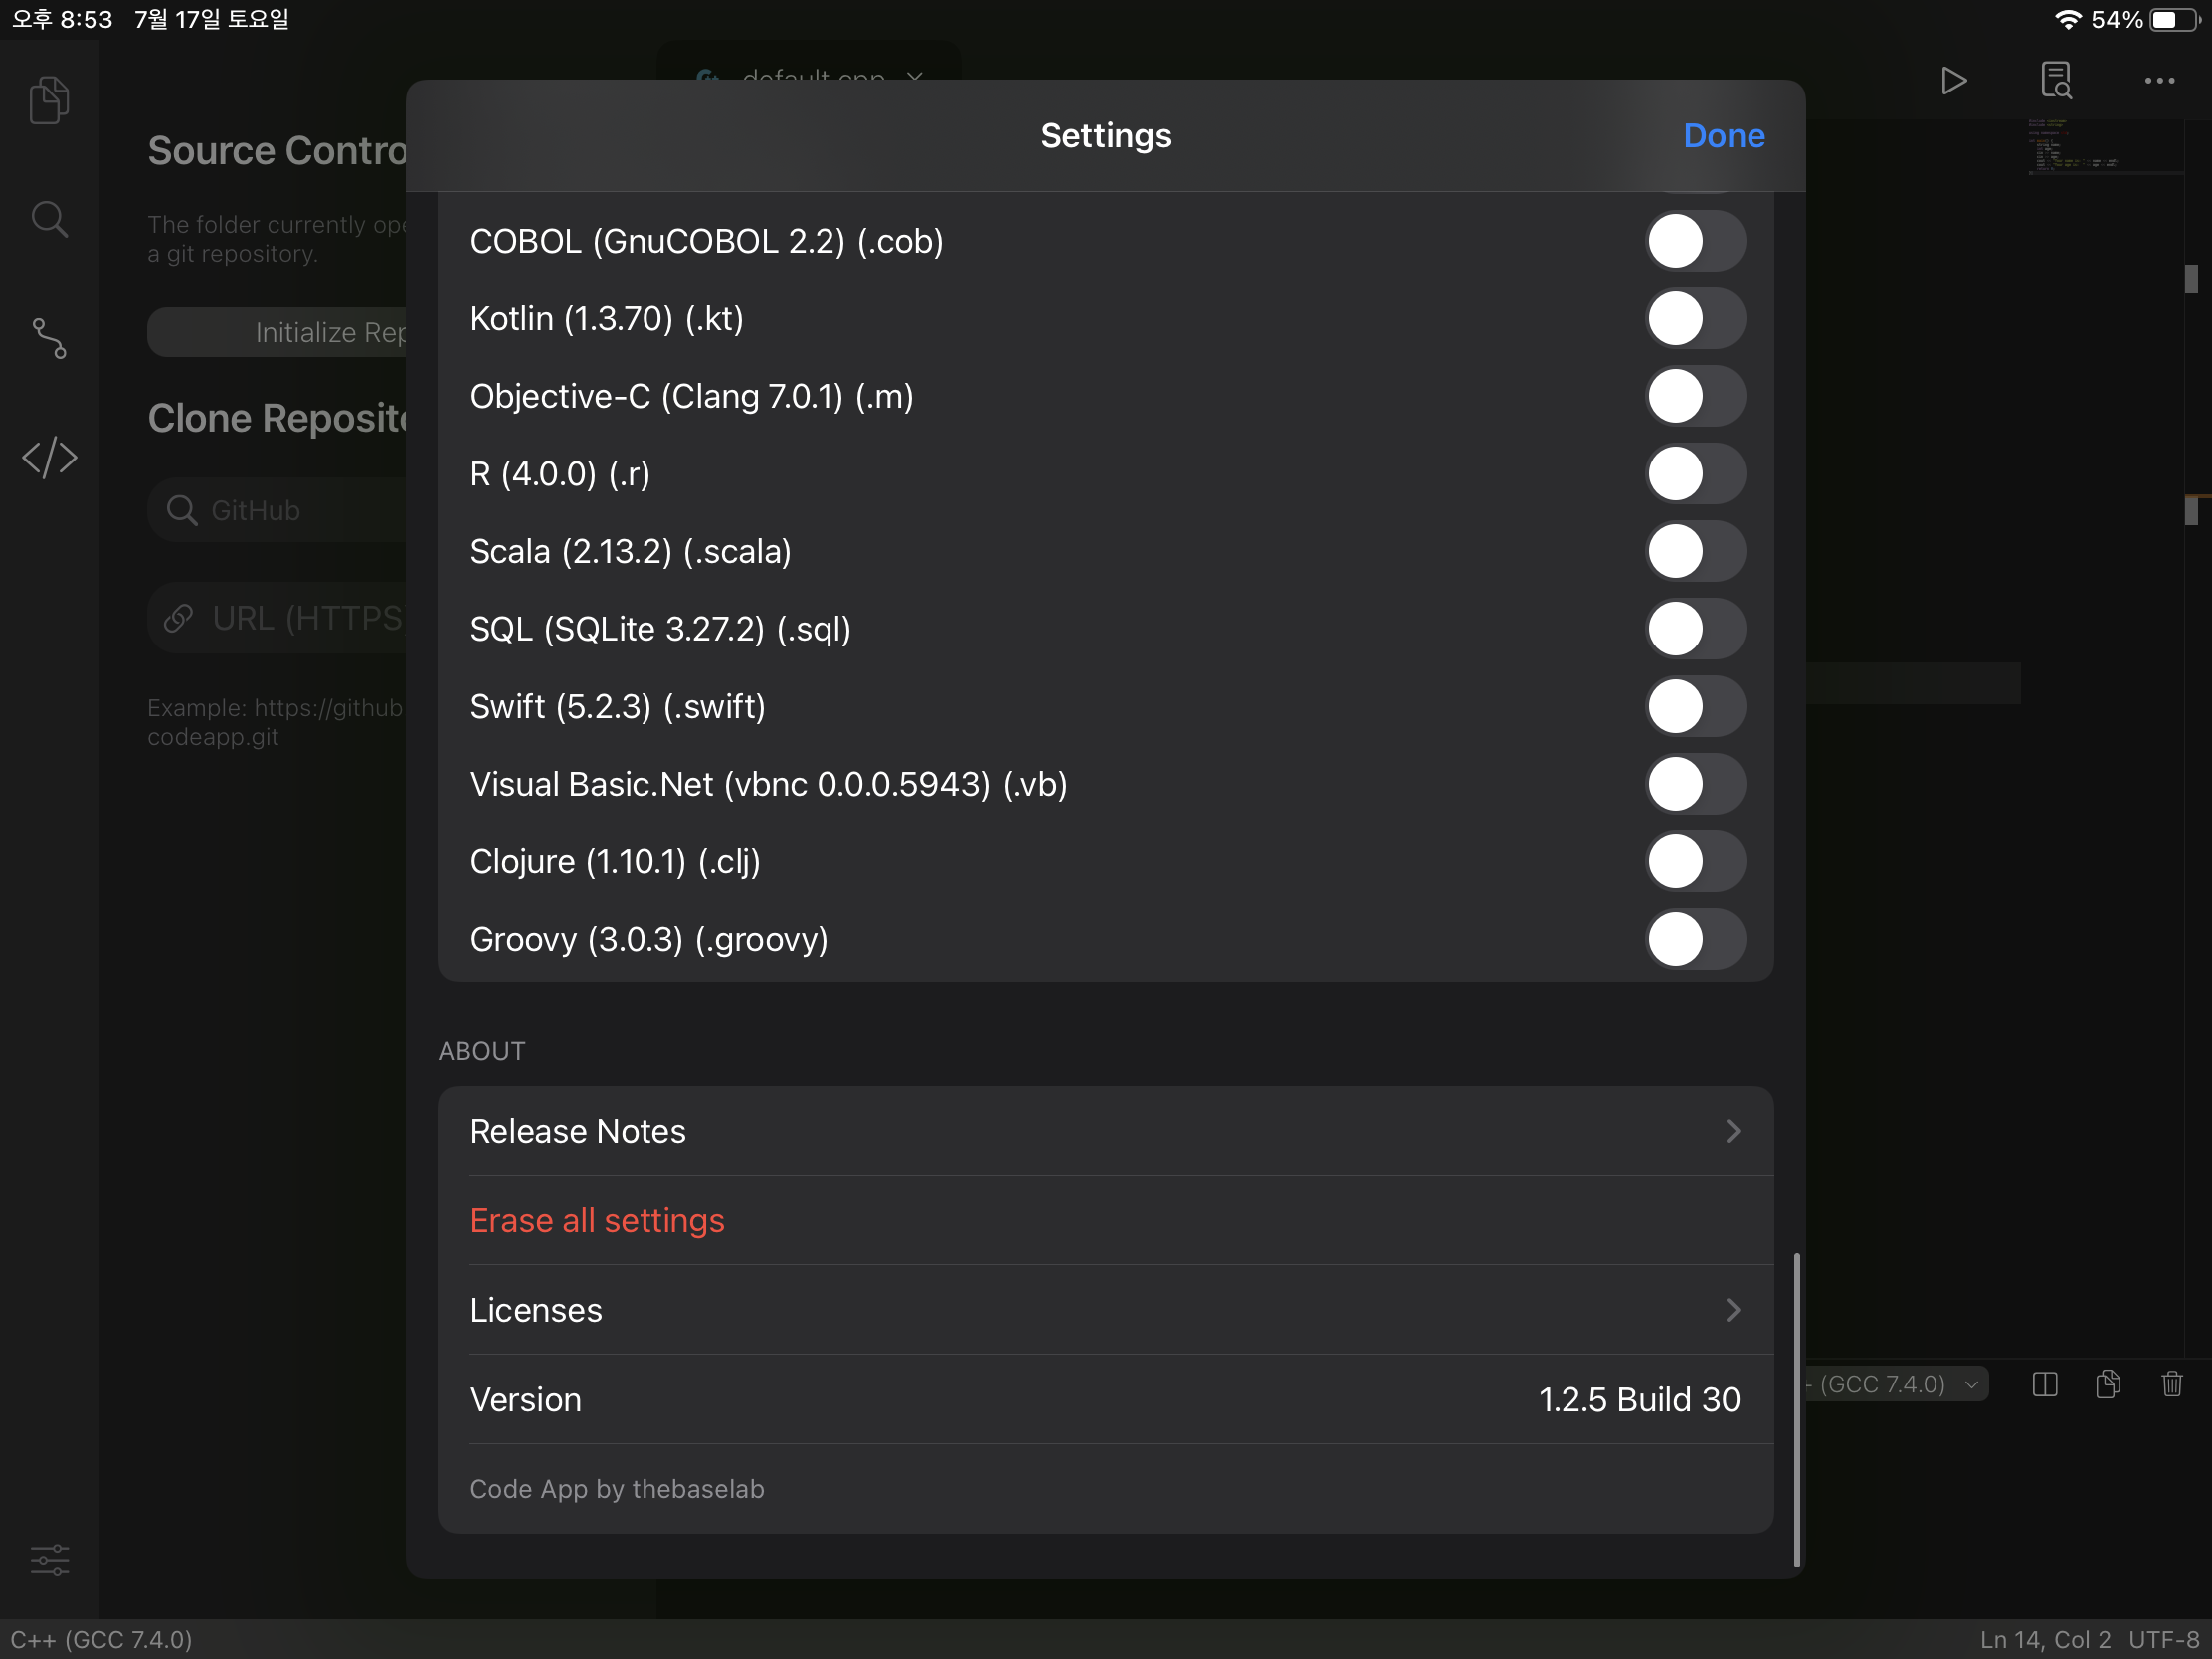The width and height of the screenshot is (2212, 1659).
Task: Open the Remote code brackets icon
Action: (49, 457)
